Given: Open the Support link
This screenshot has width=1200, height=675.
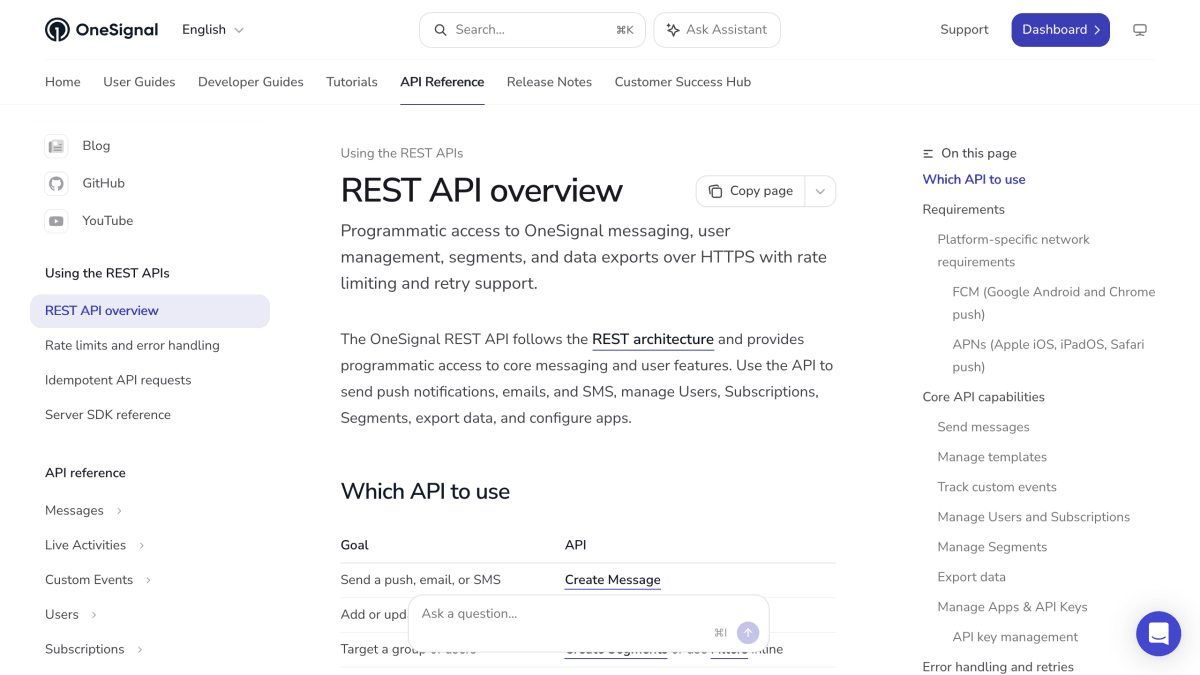Looking at the screenshot, I should pyautogui.click(x=964, y=30).
